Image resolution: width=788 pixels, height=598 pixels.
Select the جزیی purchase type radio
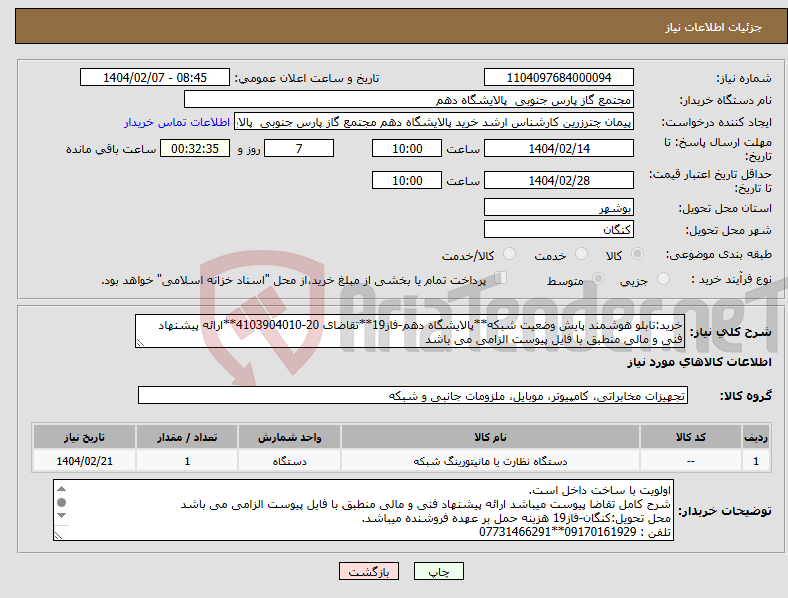tap(663, 278)
